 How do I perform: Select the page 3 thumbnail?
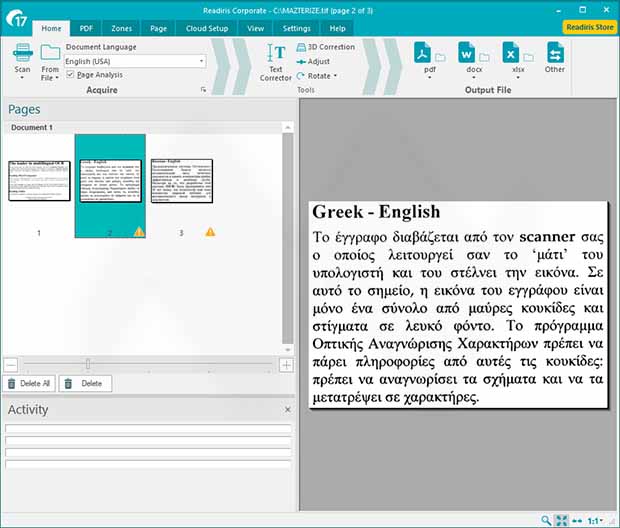pyautogui.click(x=181, y=180)
